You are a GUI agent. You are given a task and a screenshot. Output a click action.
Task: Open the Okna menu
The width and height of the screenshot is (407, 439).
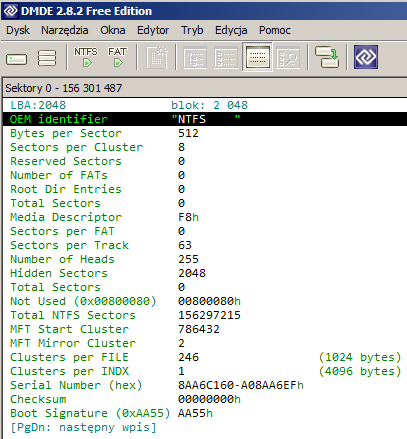[113, 30]
